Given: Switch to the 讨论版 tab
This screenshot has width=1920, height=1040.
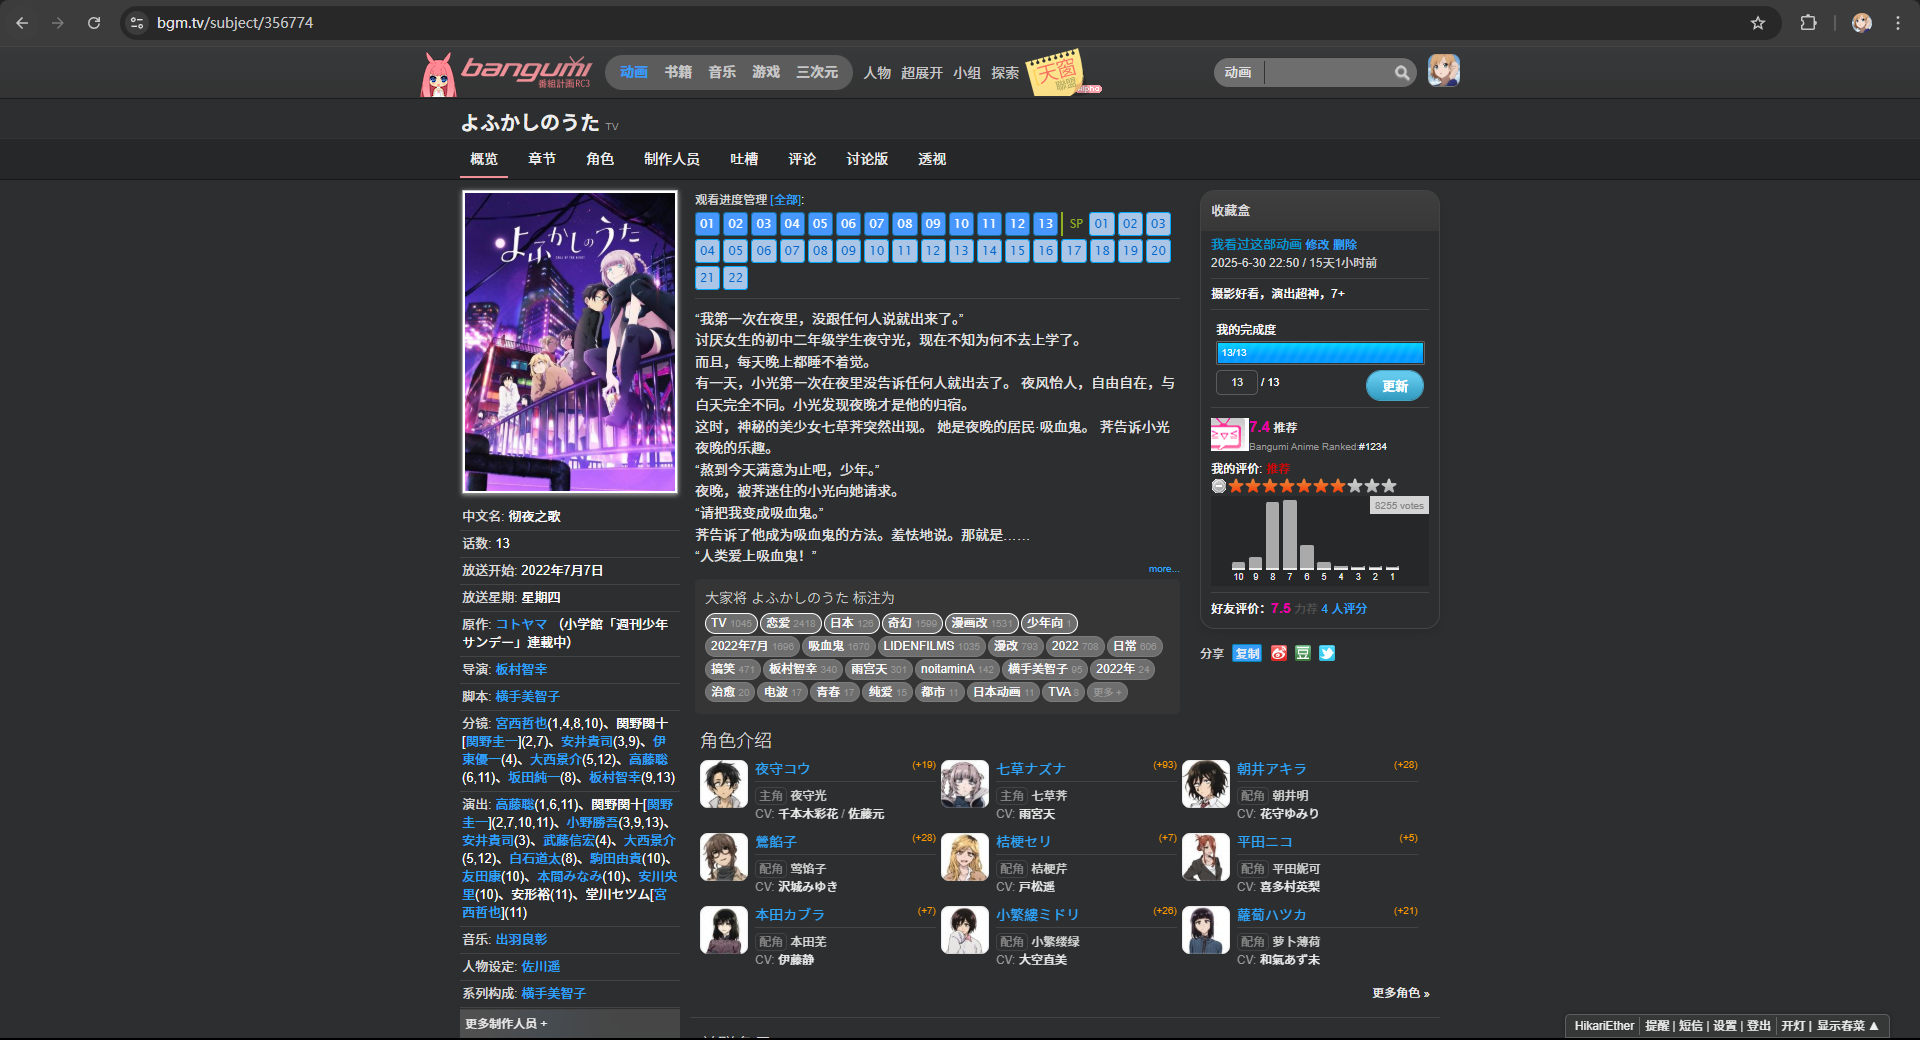Looking at the screenshot, I should tap(867, 159).
